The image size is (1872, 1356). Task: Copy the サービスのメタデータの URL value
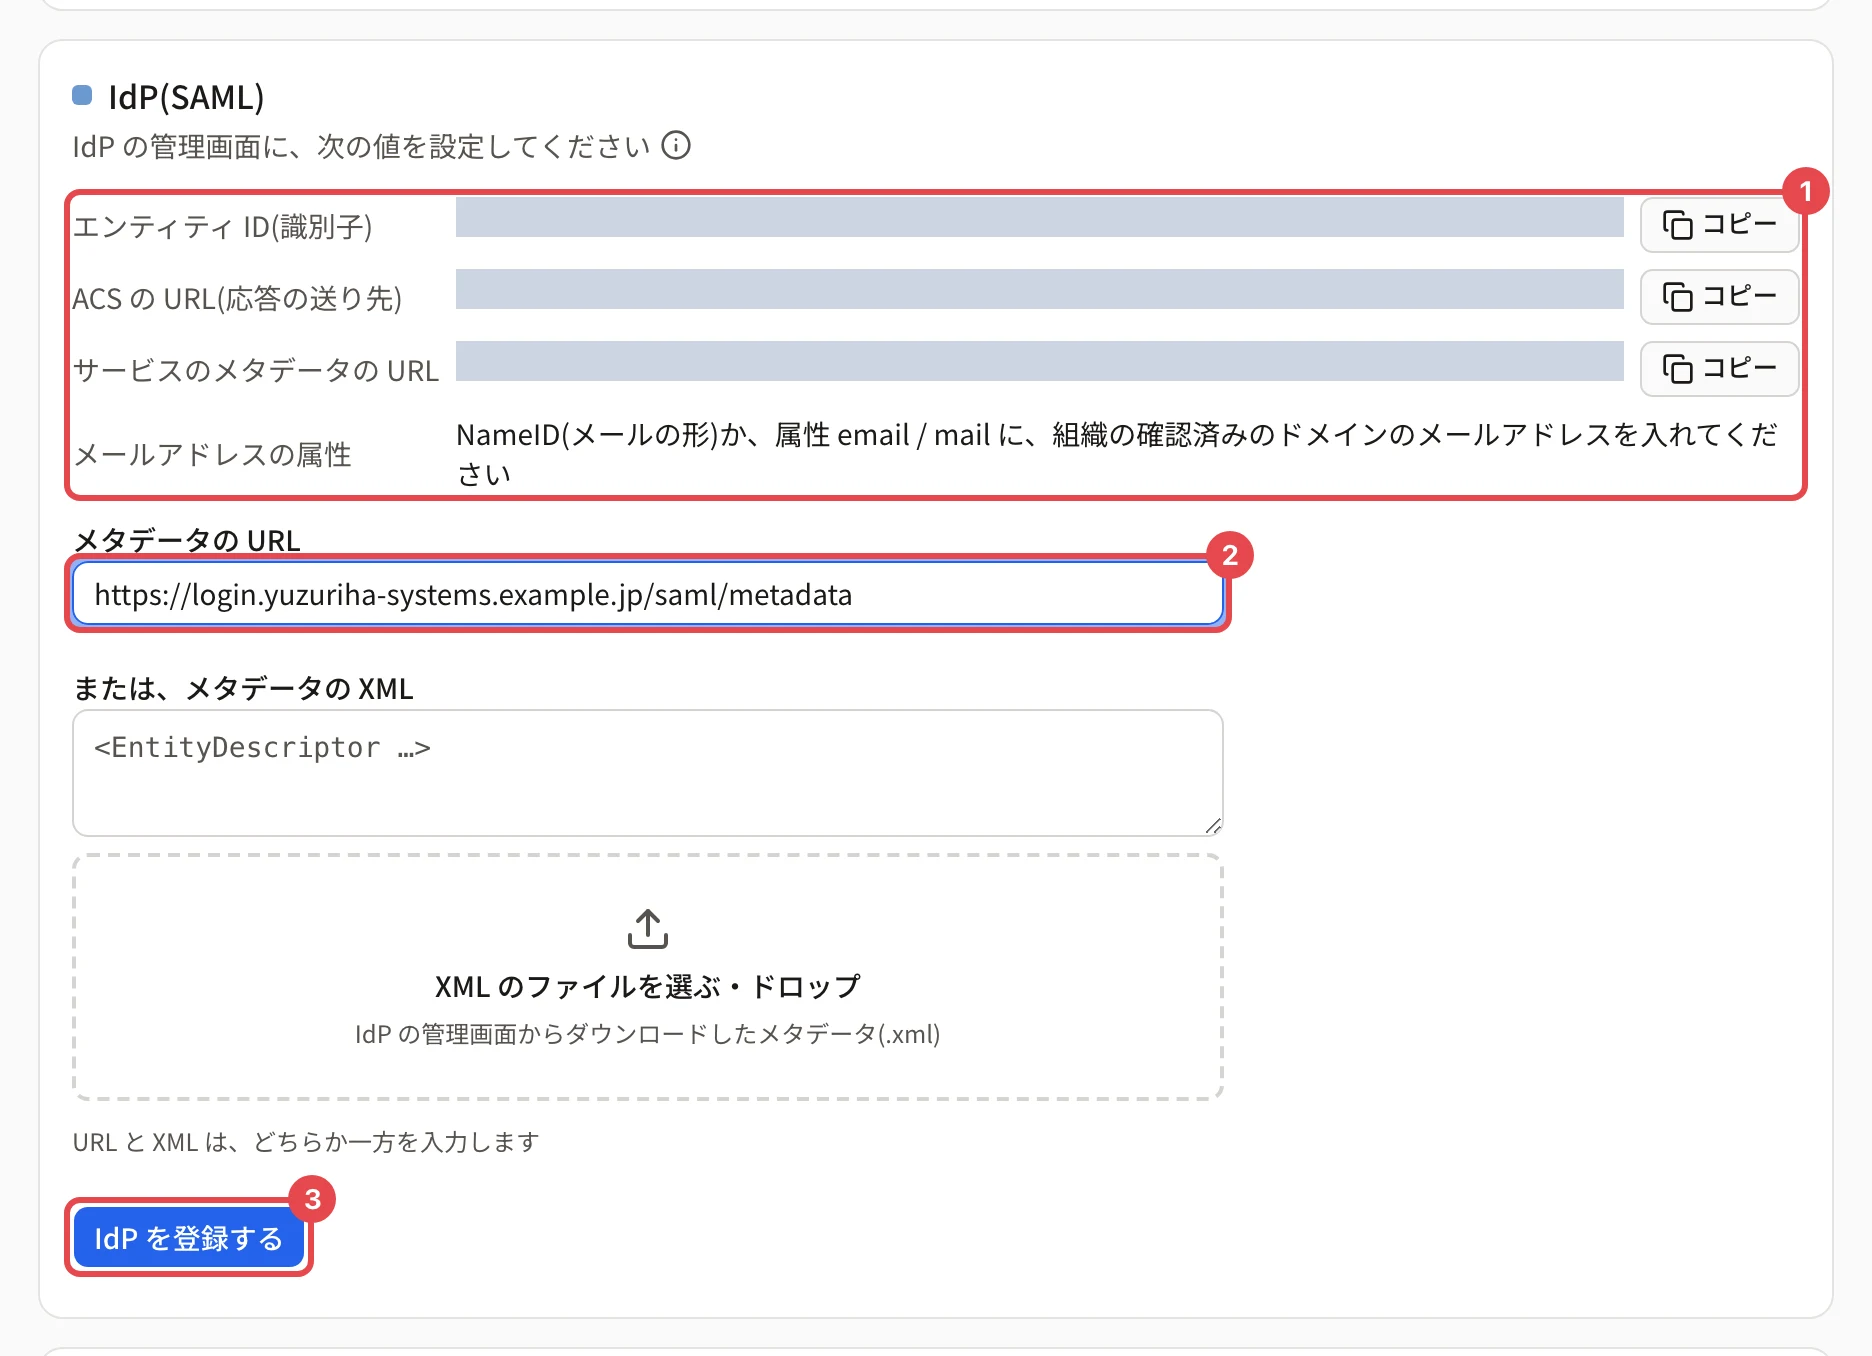pyautogui.click(x=1719, y=369)
